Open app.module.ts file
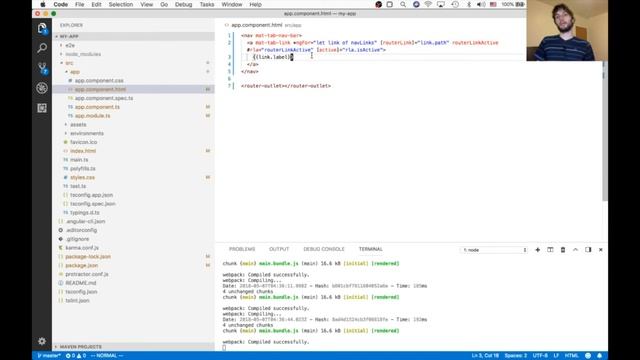The height and width of the screenshot is (360, 640). (x=92, y=116)
